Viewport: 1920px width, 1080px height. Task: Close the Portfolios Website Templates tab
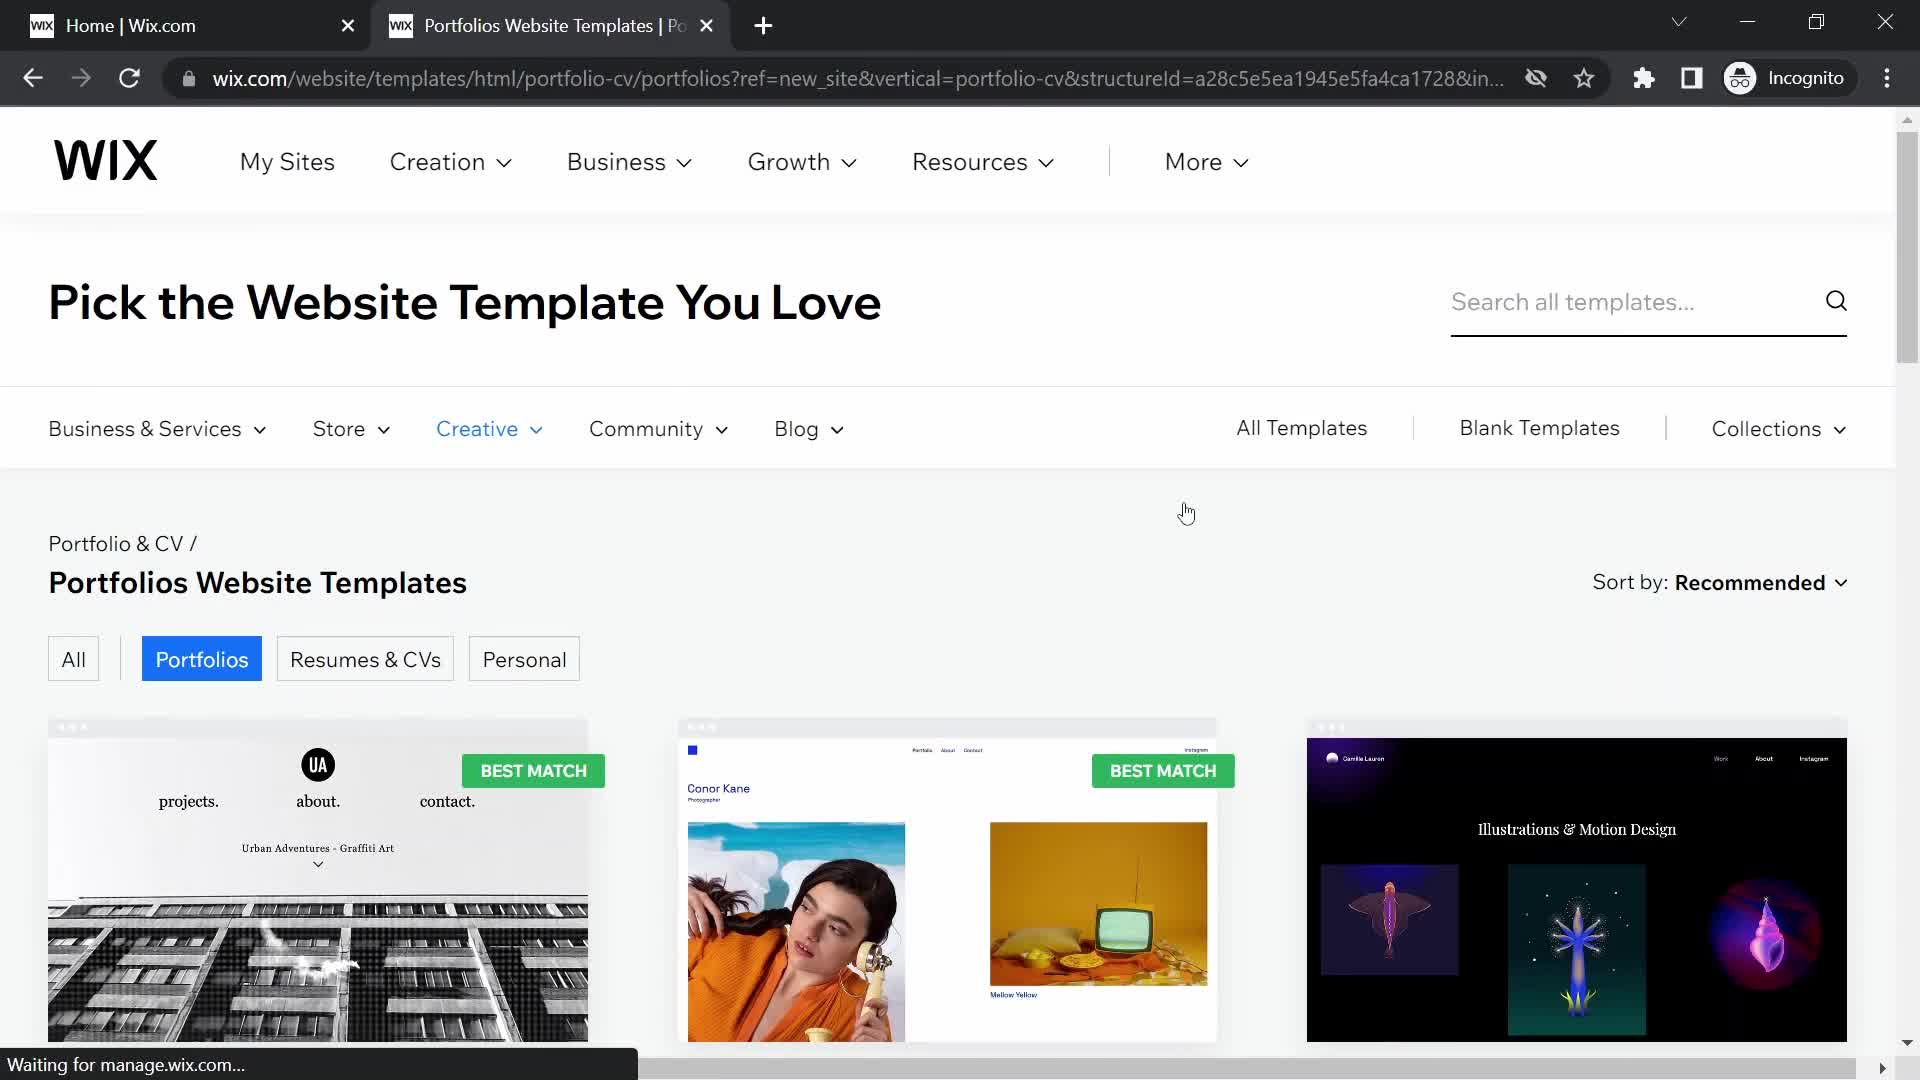pos(707,26)
